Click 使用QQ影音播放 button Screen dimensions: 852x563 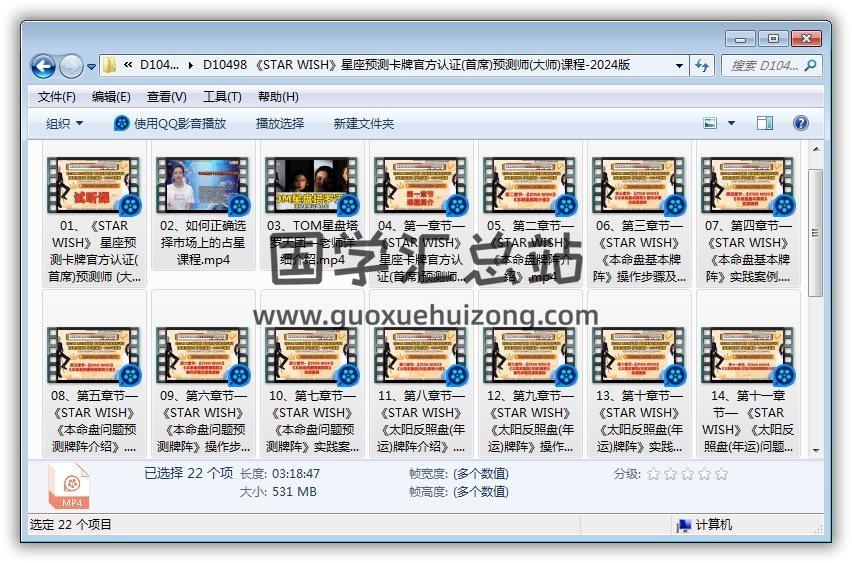[x=170, y=123]
